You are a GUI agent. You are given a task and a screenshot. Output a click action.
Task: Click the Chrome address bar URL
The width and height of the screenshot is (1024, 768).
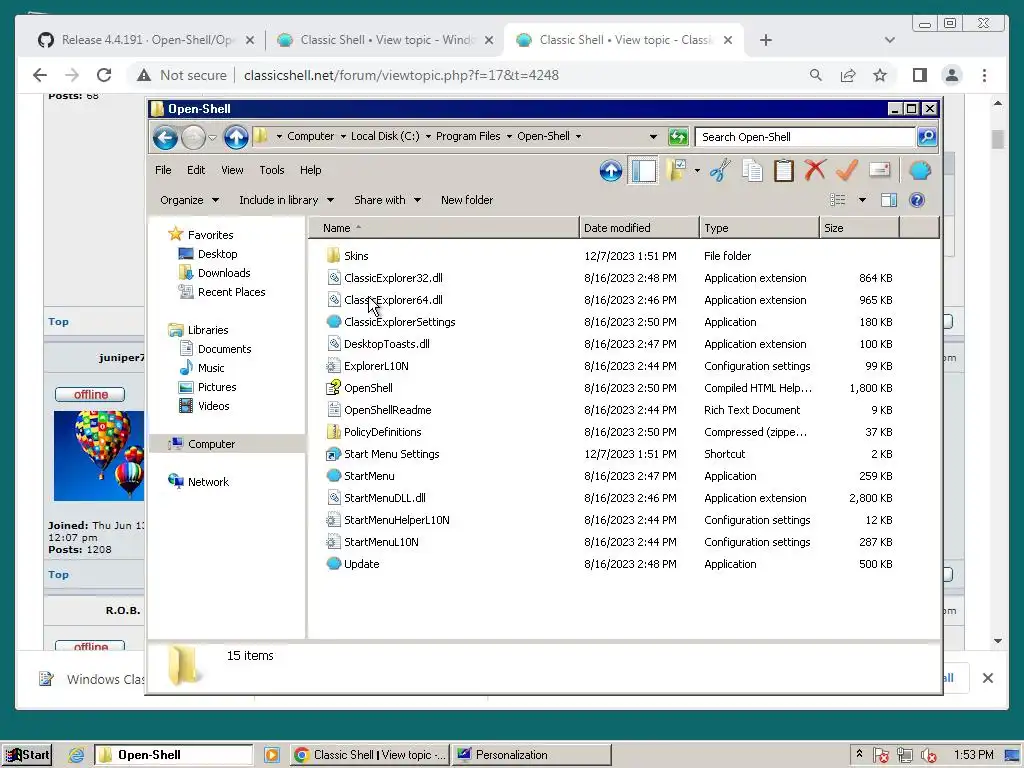click(401, 75)
